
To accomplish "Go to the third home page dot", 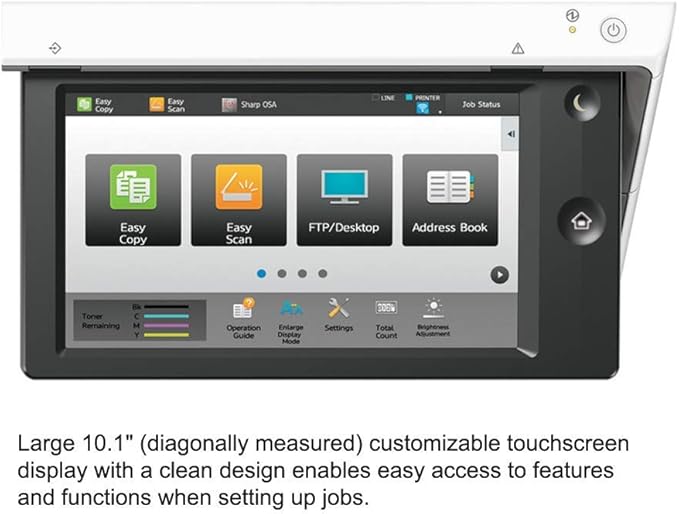I will (x=302, y=274).
